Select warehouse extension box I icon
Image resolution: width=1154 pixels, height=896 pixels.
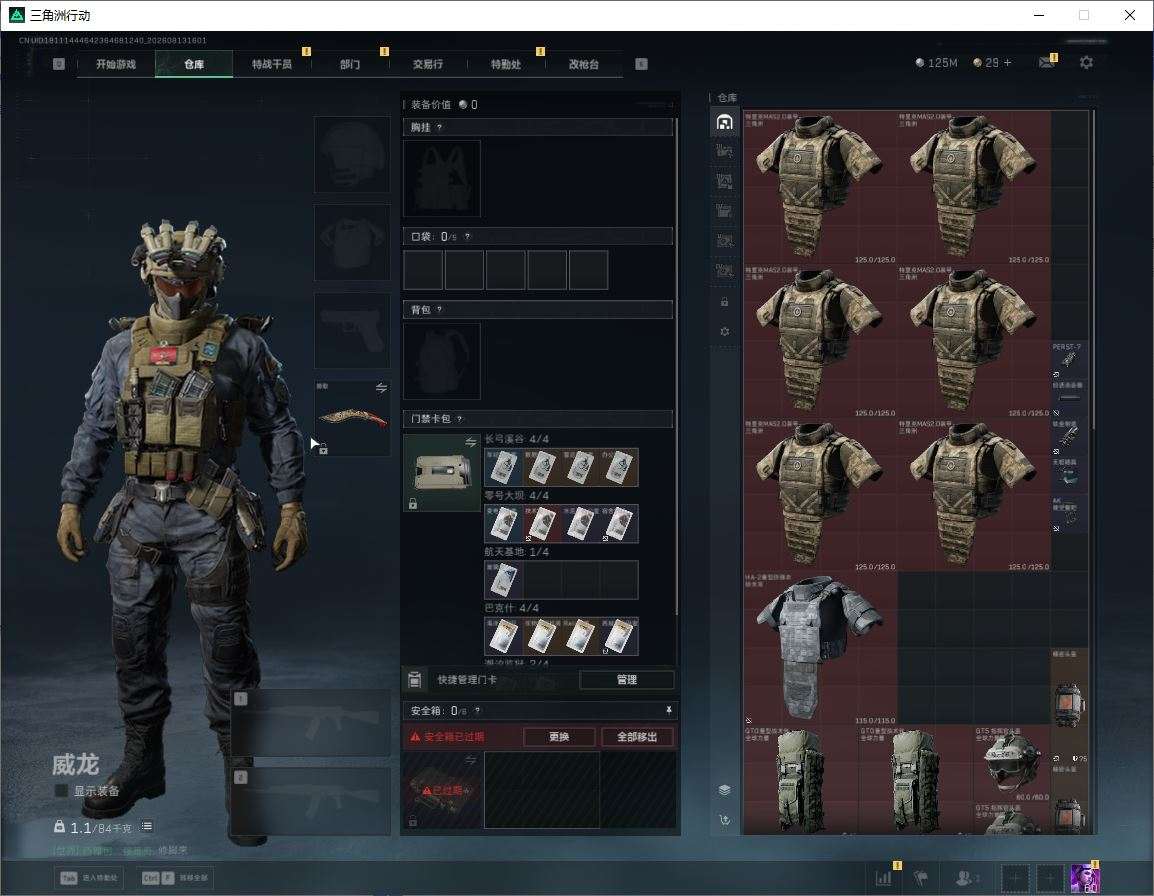pos(724,151)
